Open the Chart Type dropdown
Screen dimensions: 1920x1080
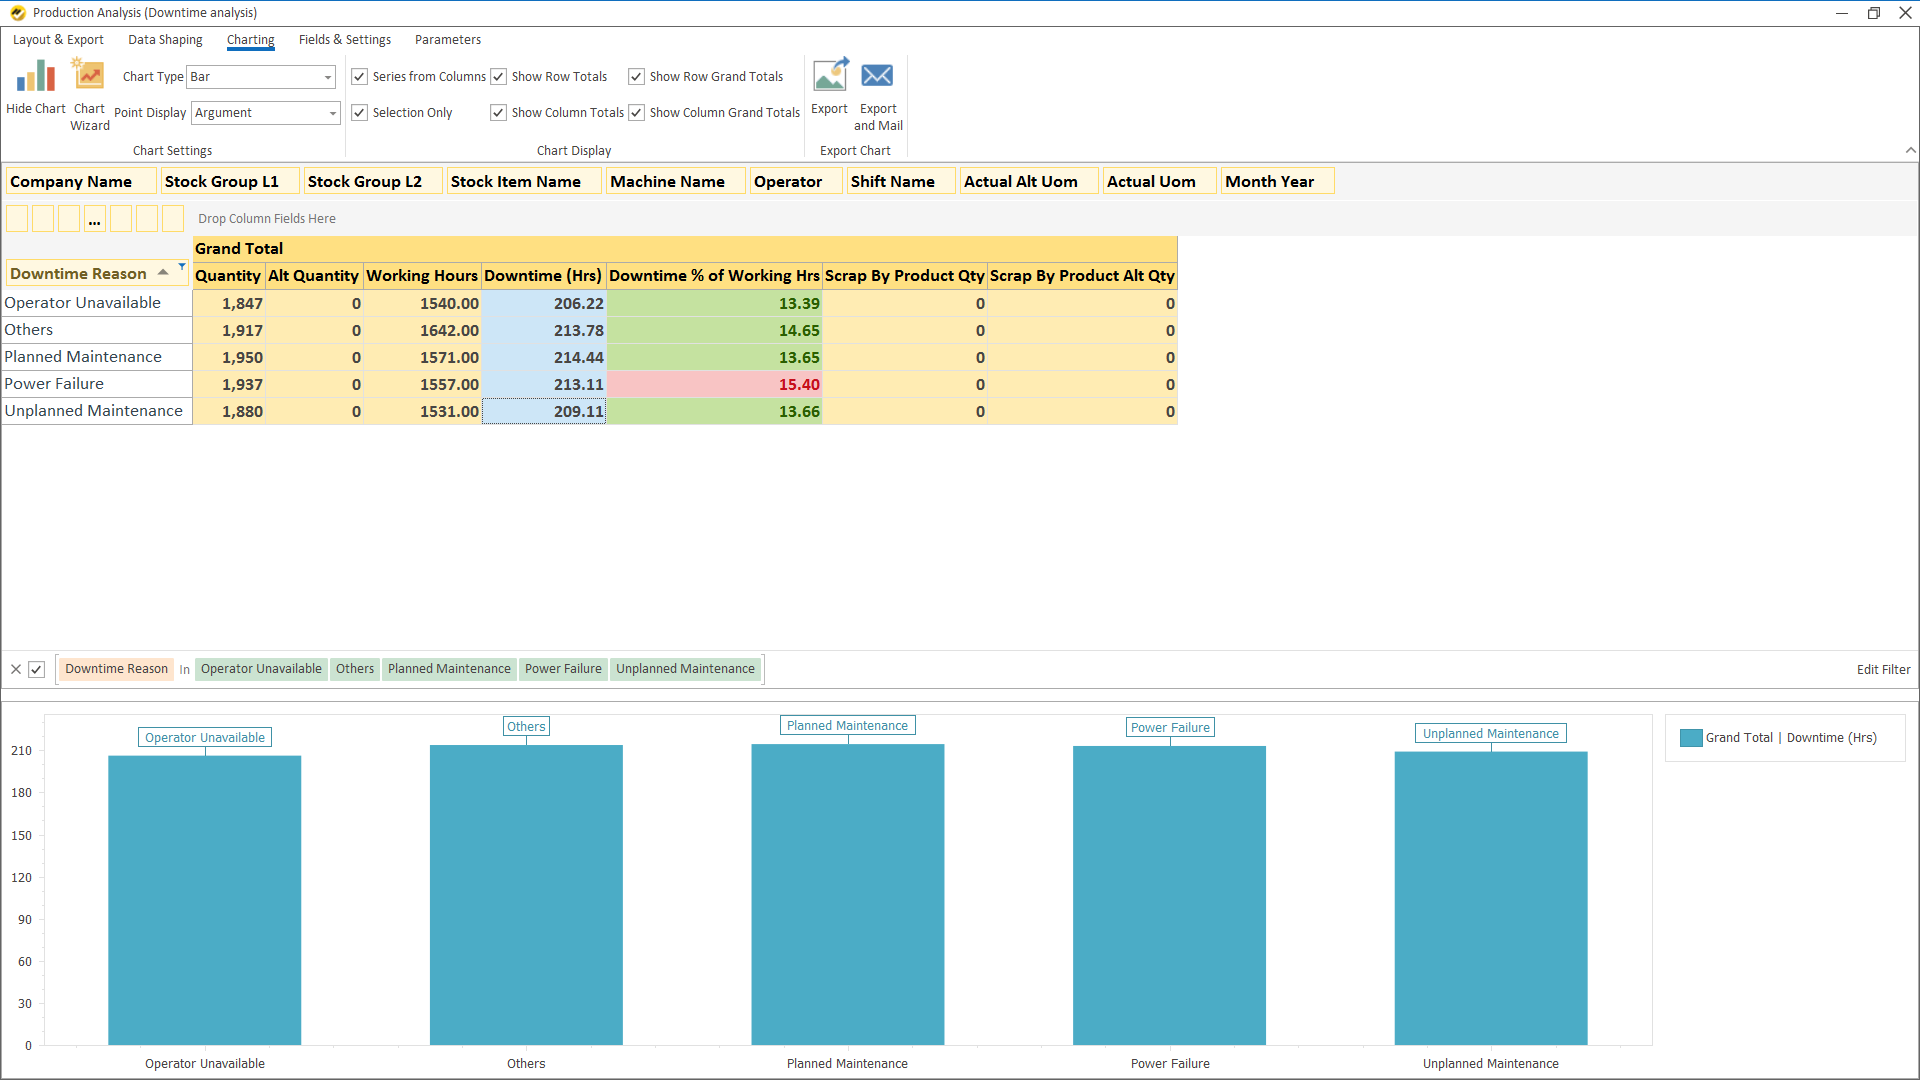pos(328,76)
